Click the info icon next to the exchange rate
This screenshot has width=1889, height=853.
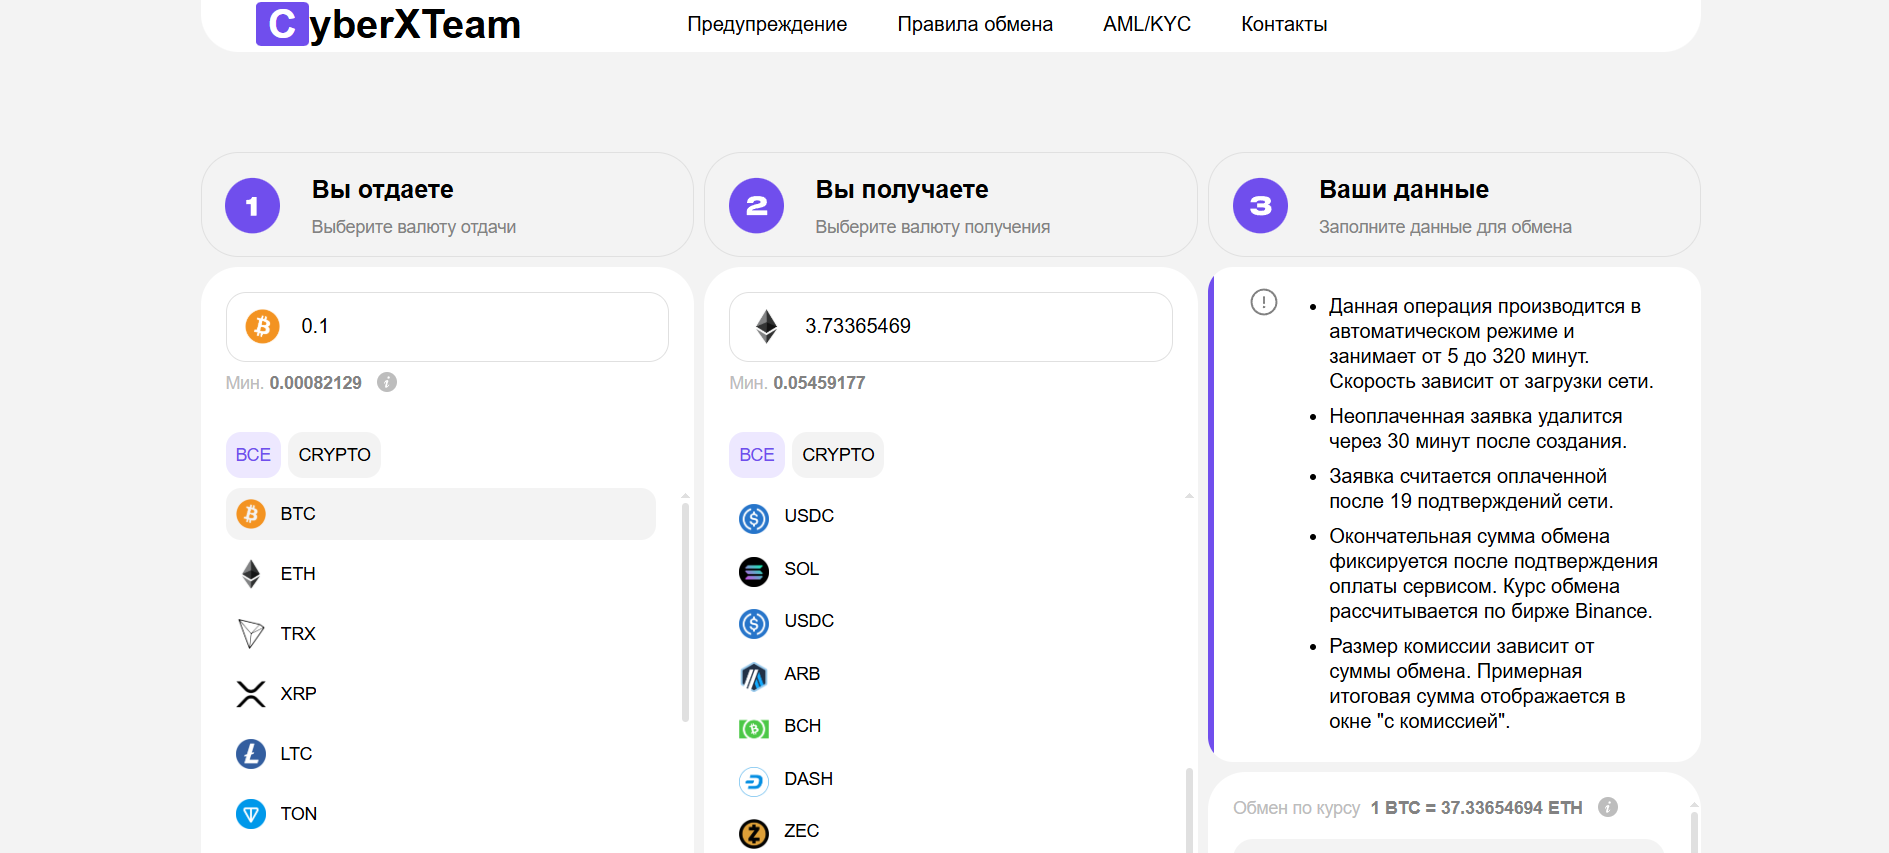tap(1608, 807)
